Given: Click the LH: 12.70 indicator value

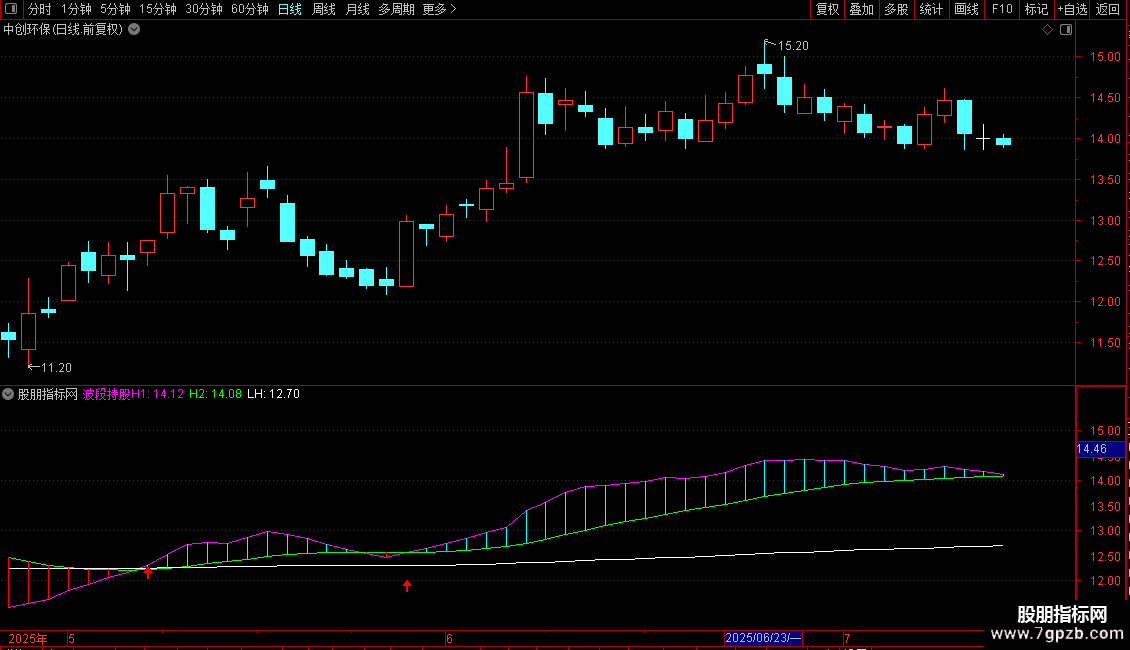Looking at the screenshot, I should click(273, 394).
